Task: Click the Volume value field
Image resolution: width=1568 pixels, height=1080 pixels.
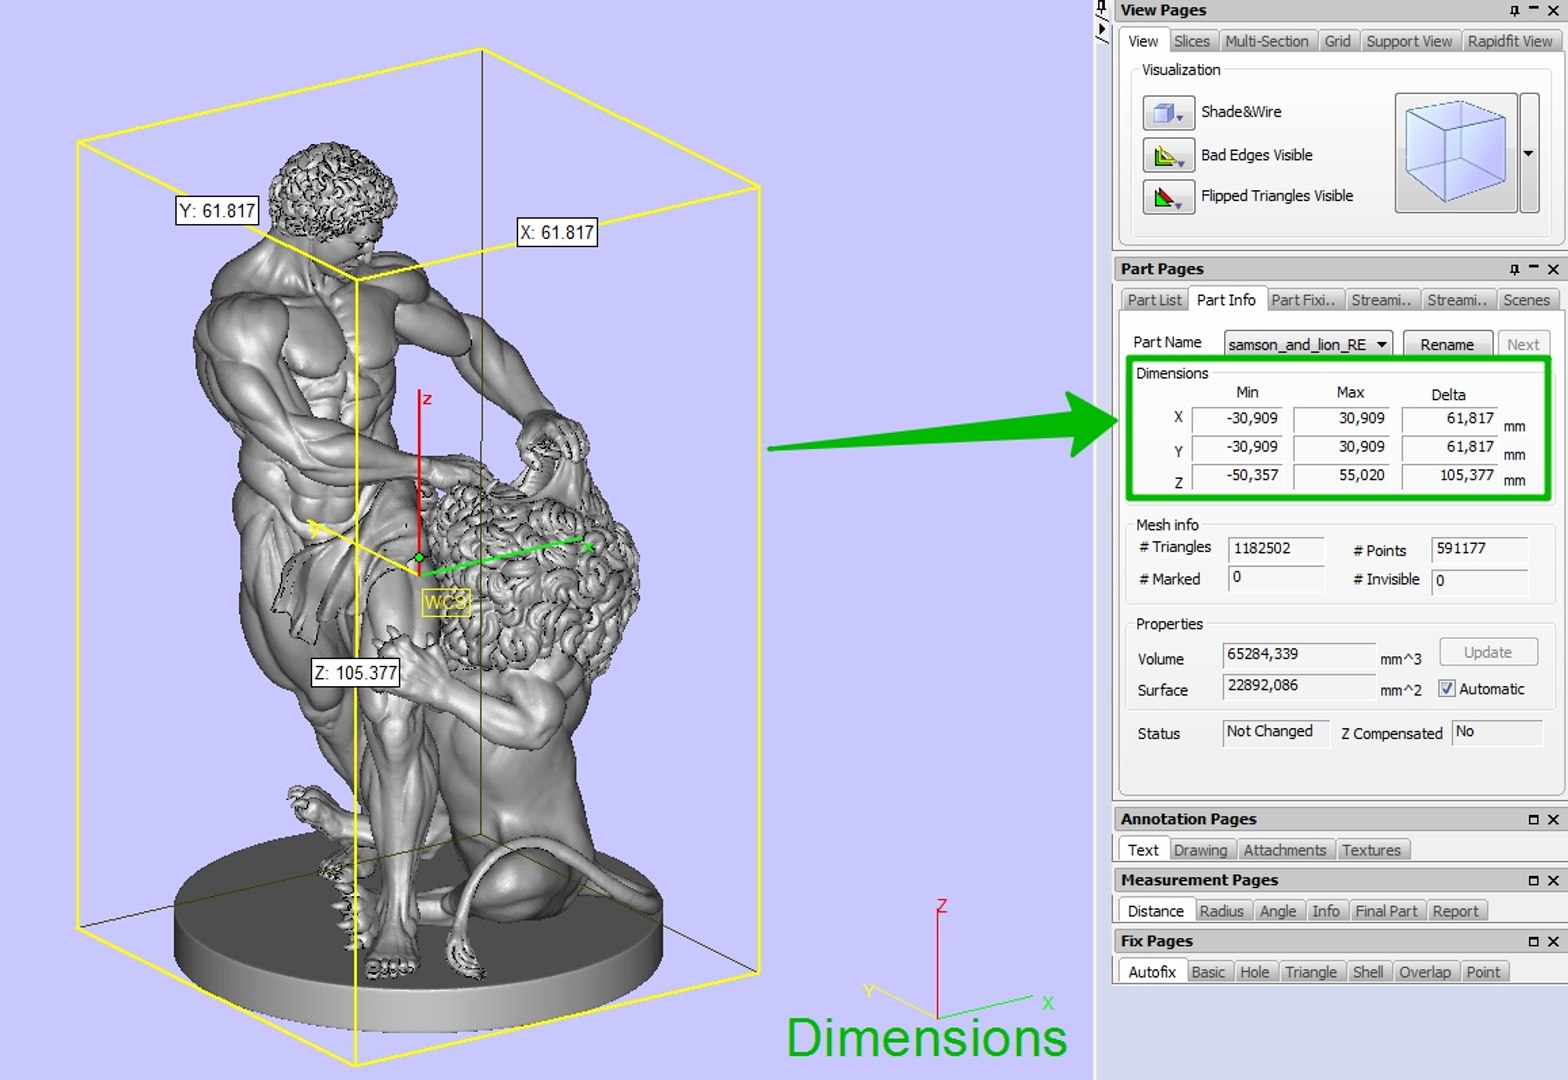Action: (x=1299, y=655)
